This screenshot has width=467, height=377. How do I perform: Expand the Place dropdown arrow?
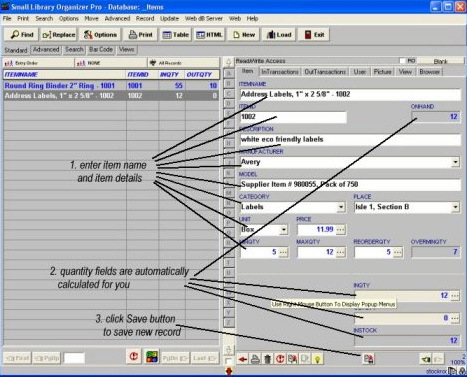click(x=455, y=207)
